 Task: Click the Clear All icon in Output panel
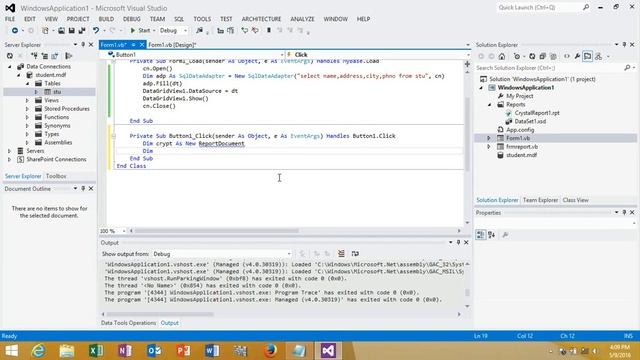341,254
